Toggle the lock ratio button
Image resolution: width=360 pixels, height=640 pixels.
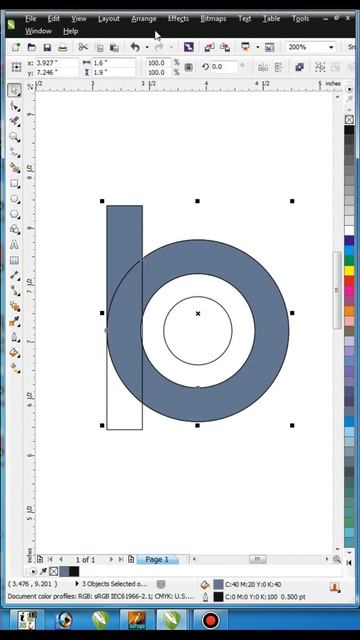pyautogui.click(x=189, y=67)
